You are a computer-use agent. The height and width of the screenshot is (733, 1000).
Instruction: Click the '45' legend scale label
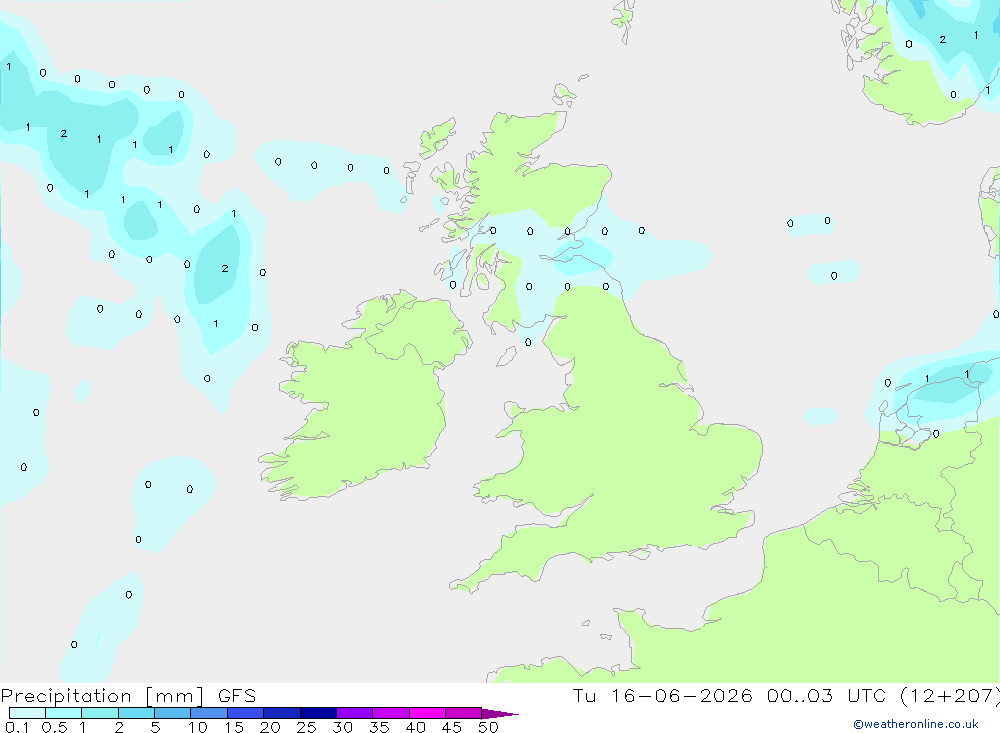coord(452,727)
